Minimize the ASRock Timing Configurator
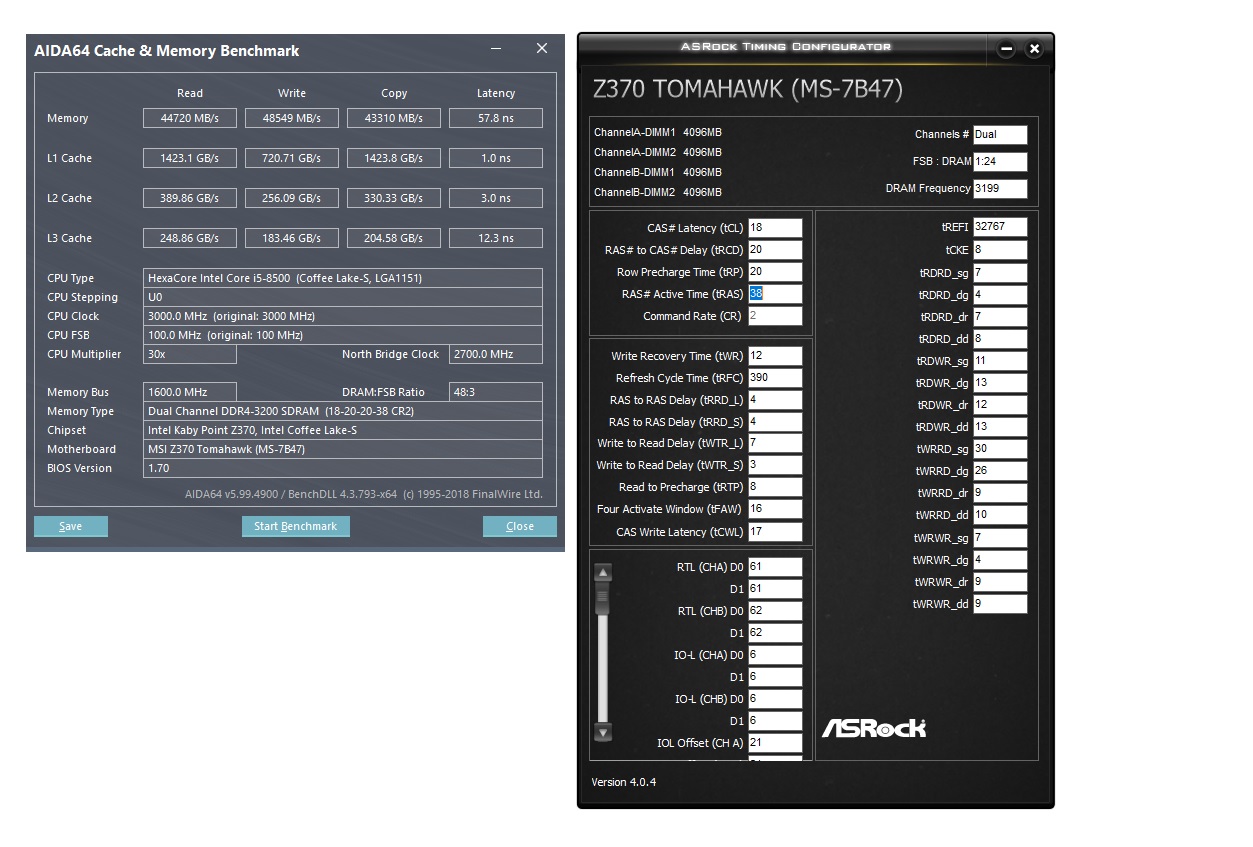The height and width of the screenshot is (847, 1253). (x=1006, y=49)
